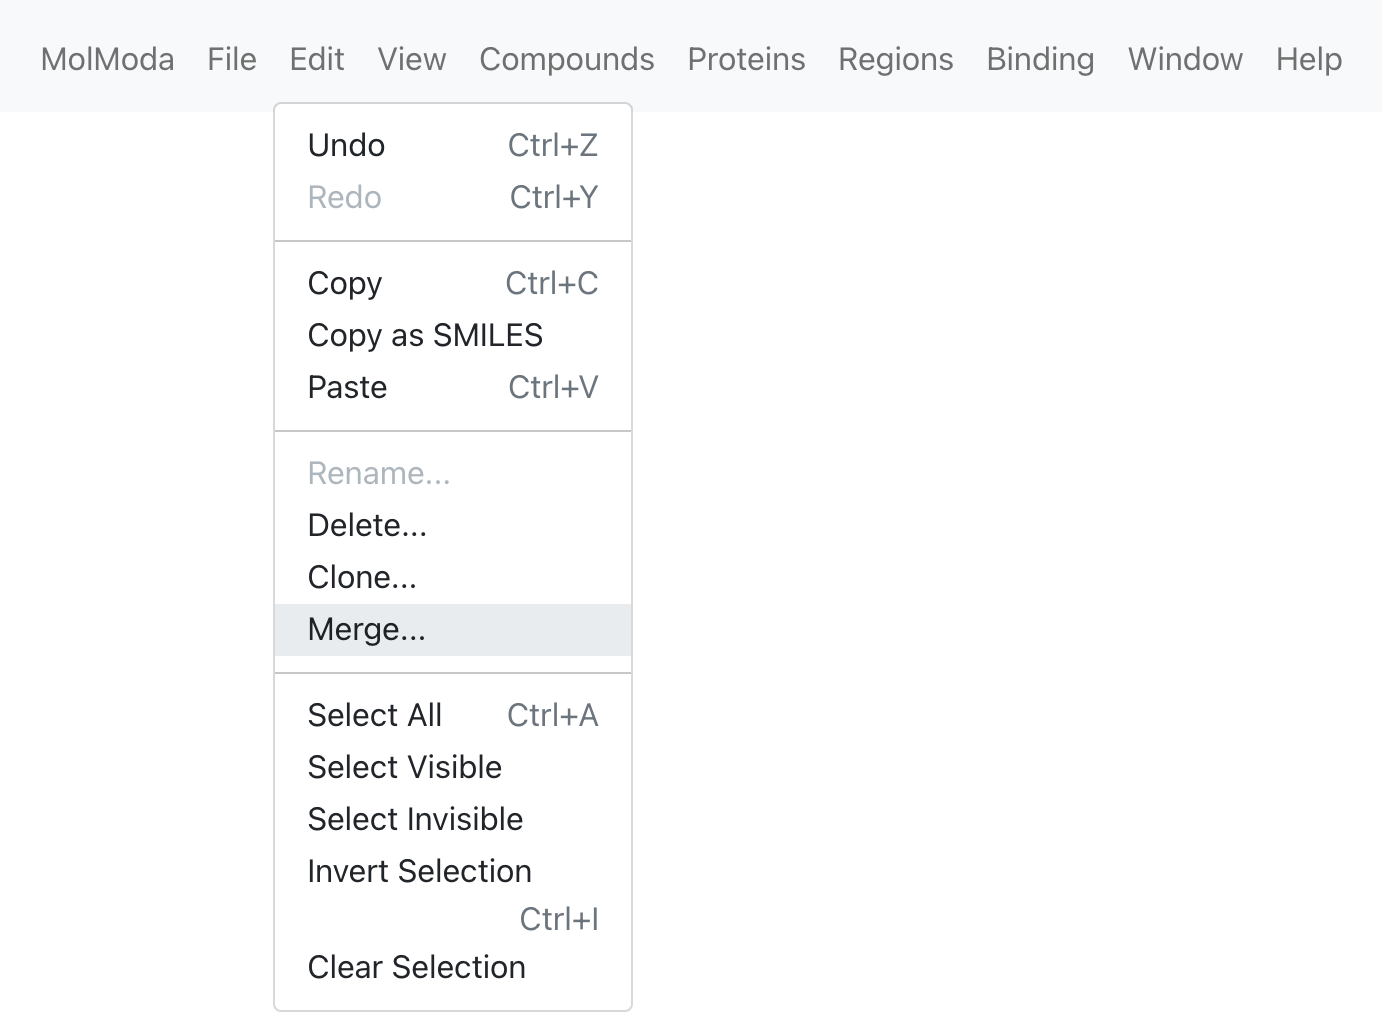Click the highlighted Merge... entry

(453, 629)
